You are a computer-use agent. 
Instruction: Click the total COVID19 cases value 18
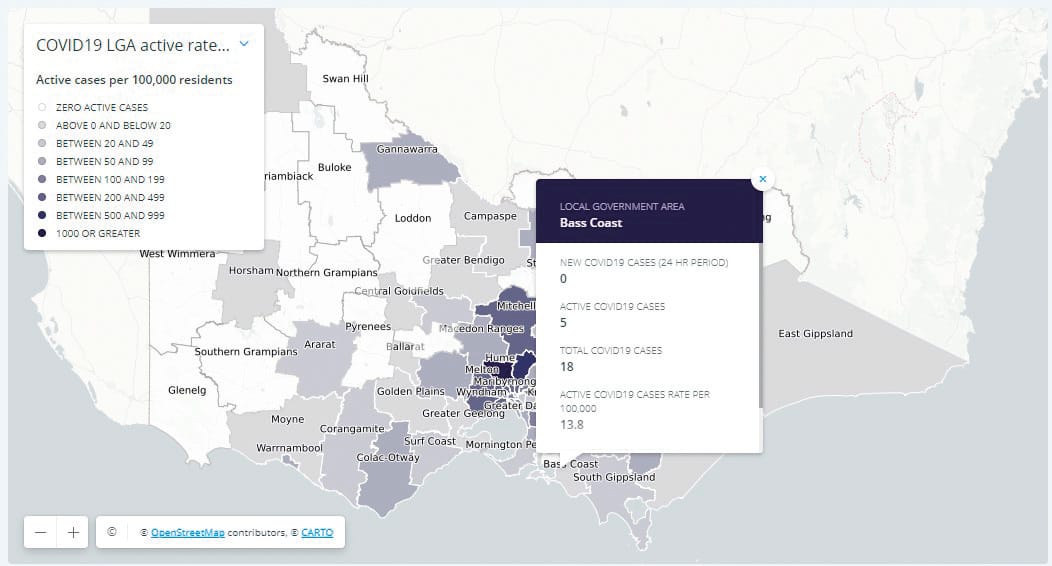567,367
